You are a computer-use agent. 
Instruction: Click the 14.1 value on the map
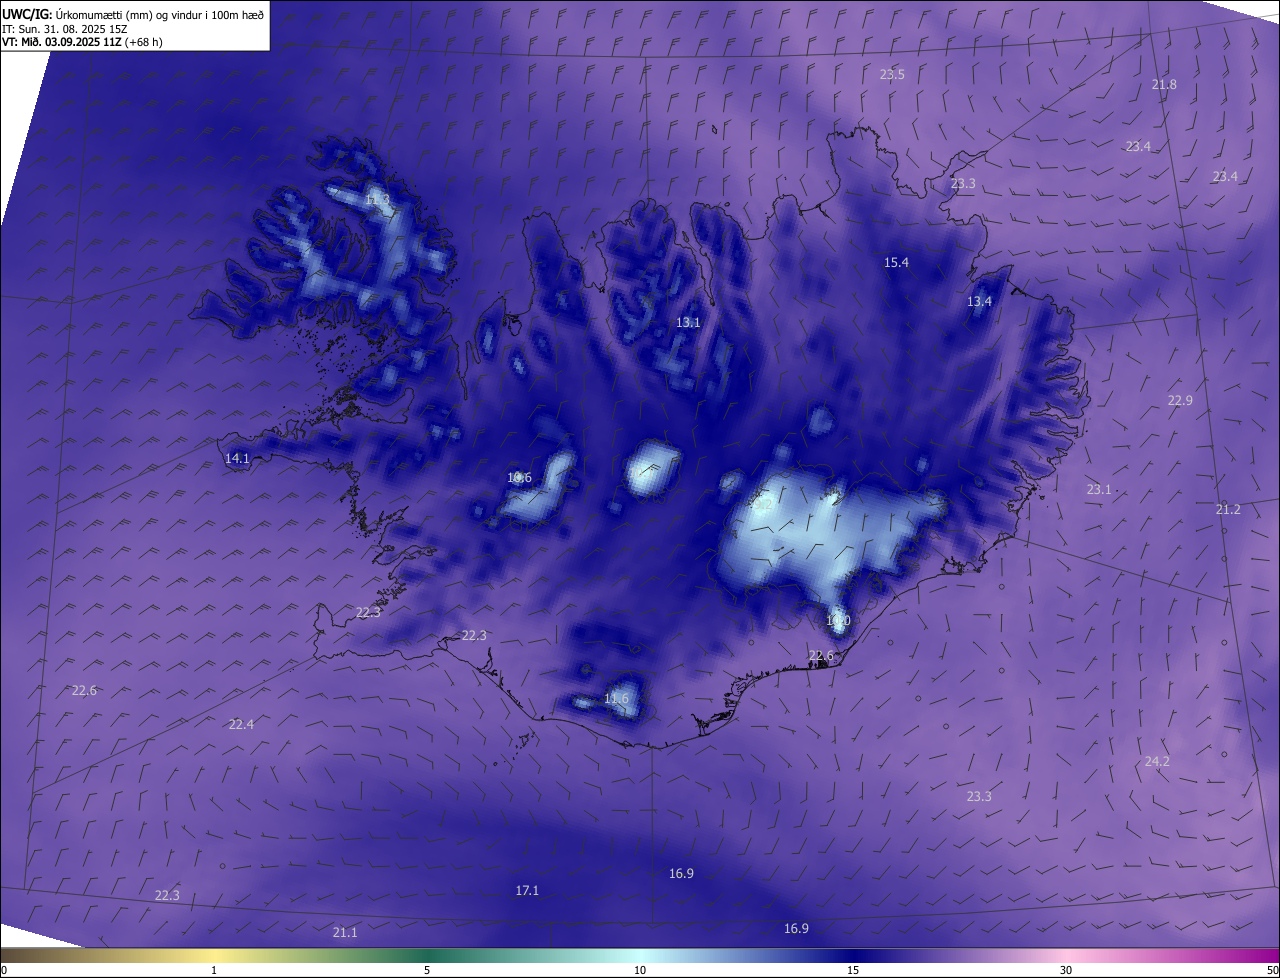237,459
